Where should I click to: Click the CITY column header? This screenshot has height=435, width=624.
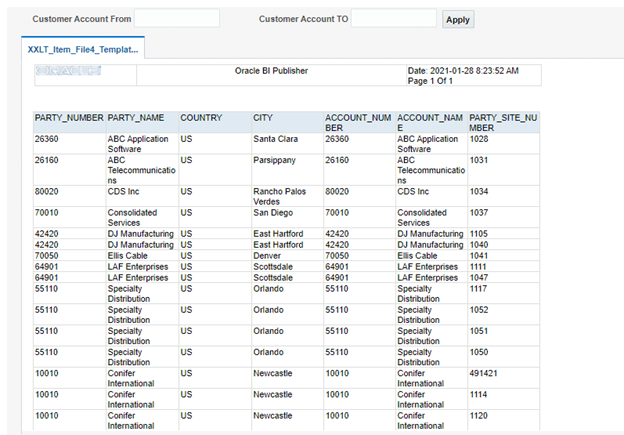pos(263,118)
